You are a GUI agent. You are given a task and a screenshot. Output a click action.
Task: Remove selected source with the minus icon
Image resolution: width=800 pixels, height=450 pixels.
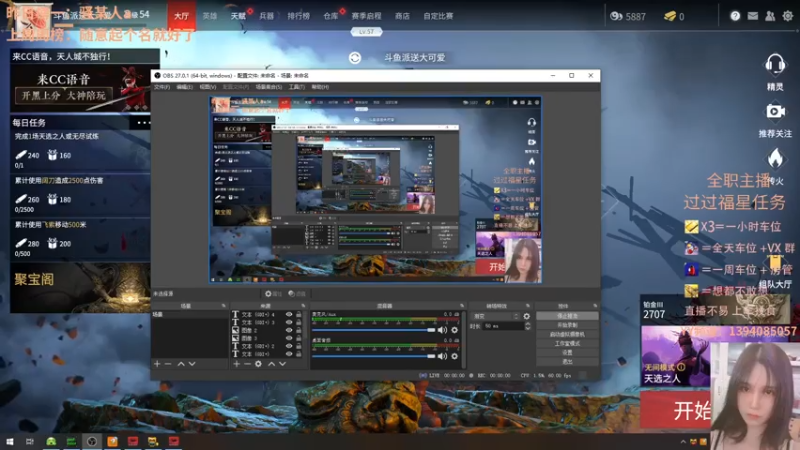click(x=247, y=364)
